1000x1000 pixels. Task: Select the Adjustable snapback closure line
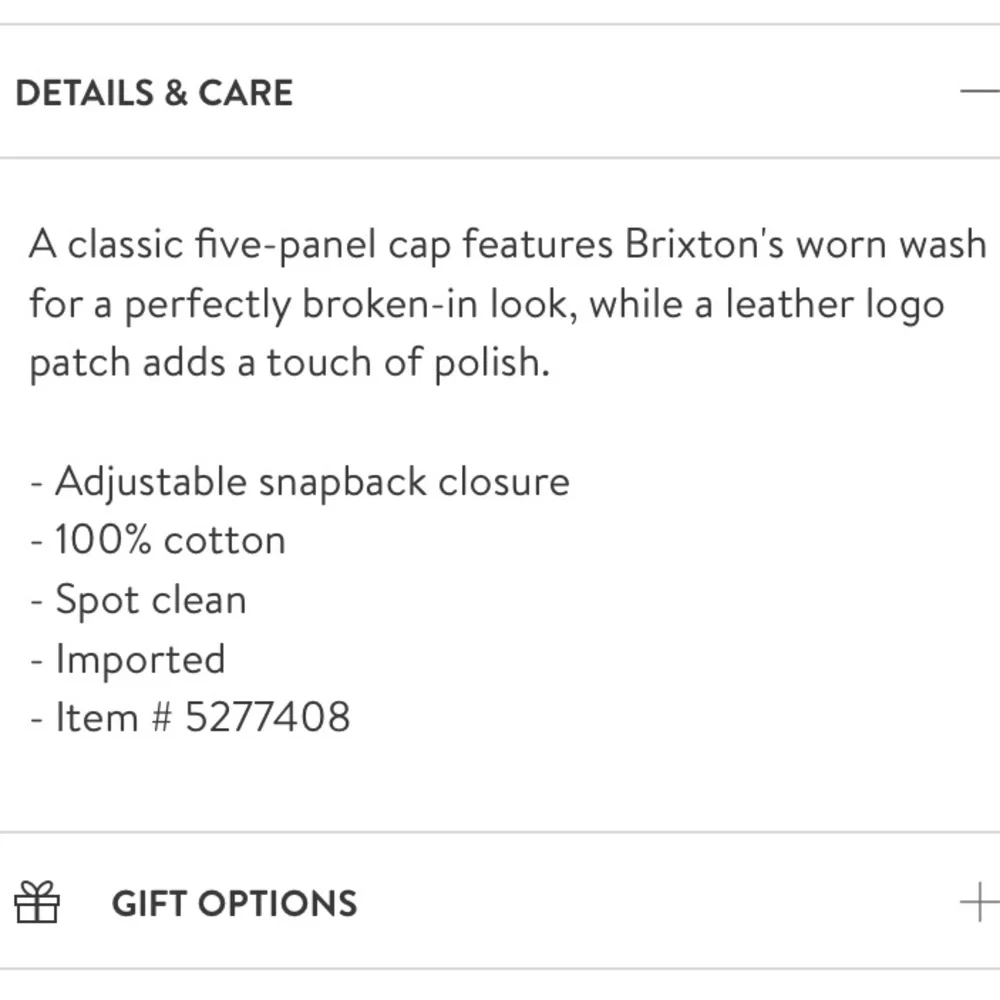coord(300,482)
